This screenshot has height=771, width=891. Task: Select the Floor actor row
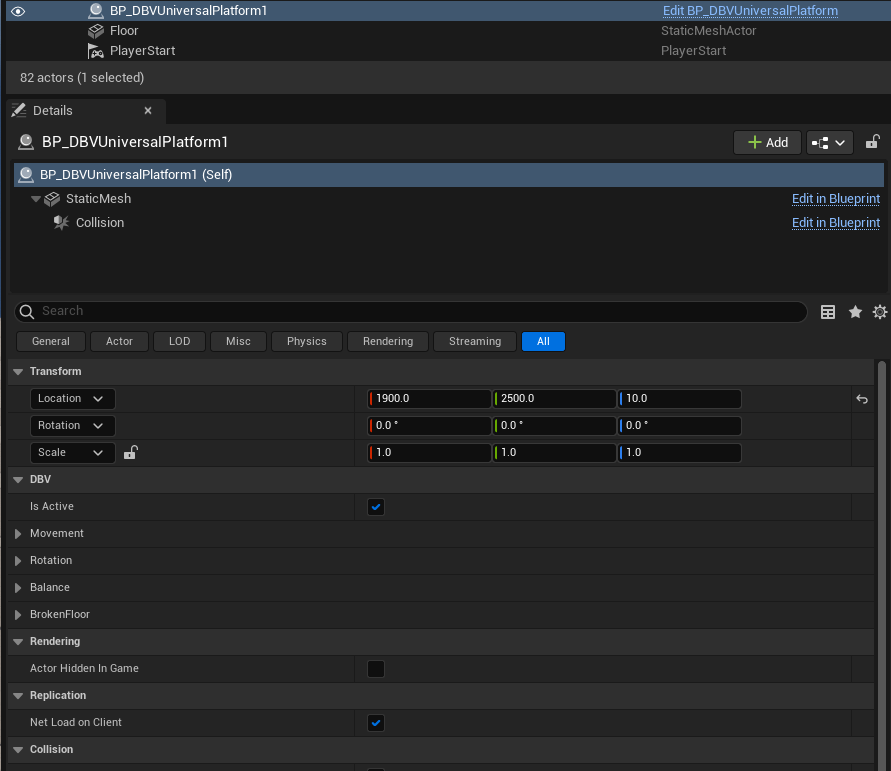448,31
